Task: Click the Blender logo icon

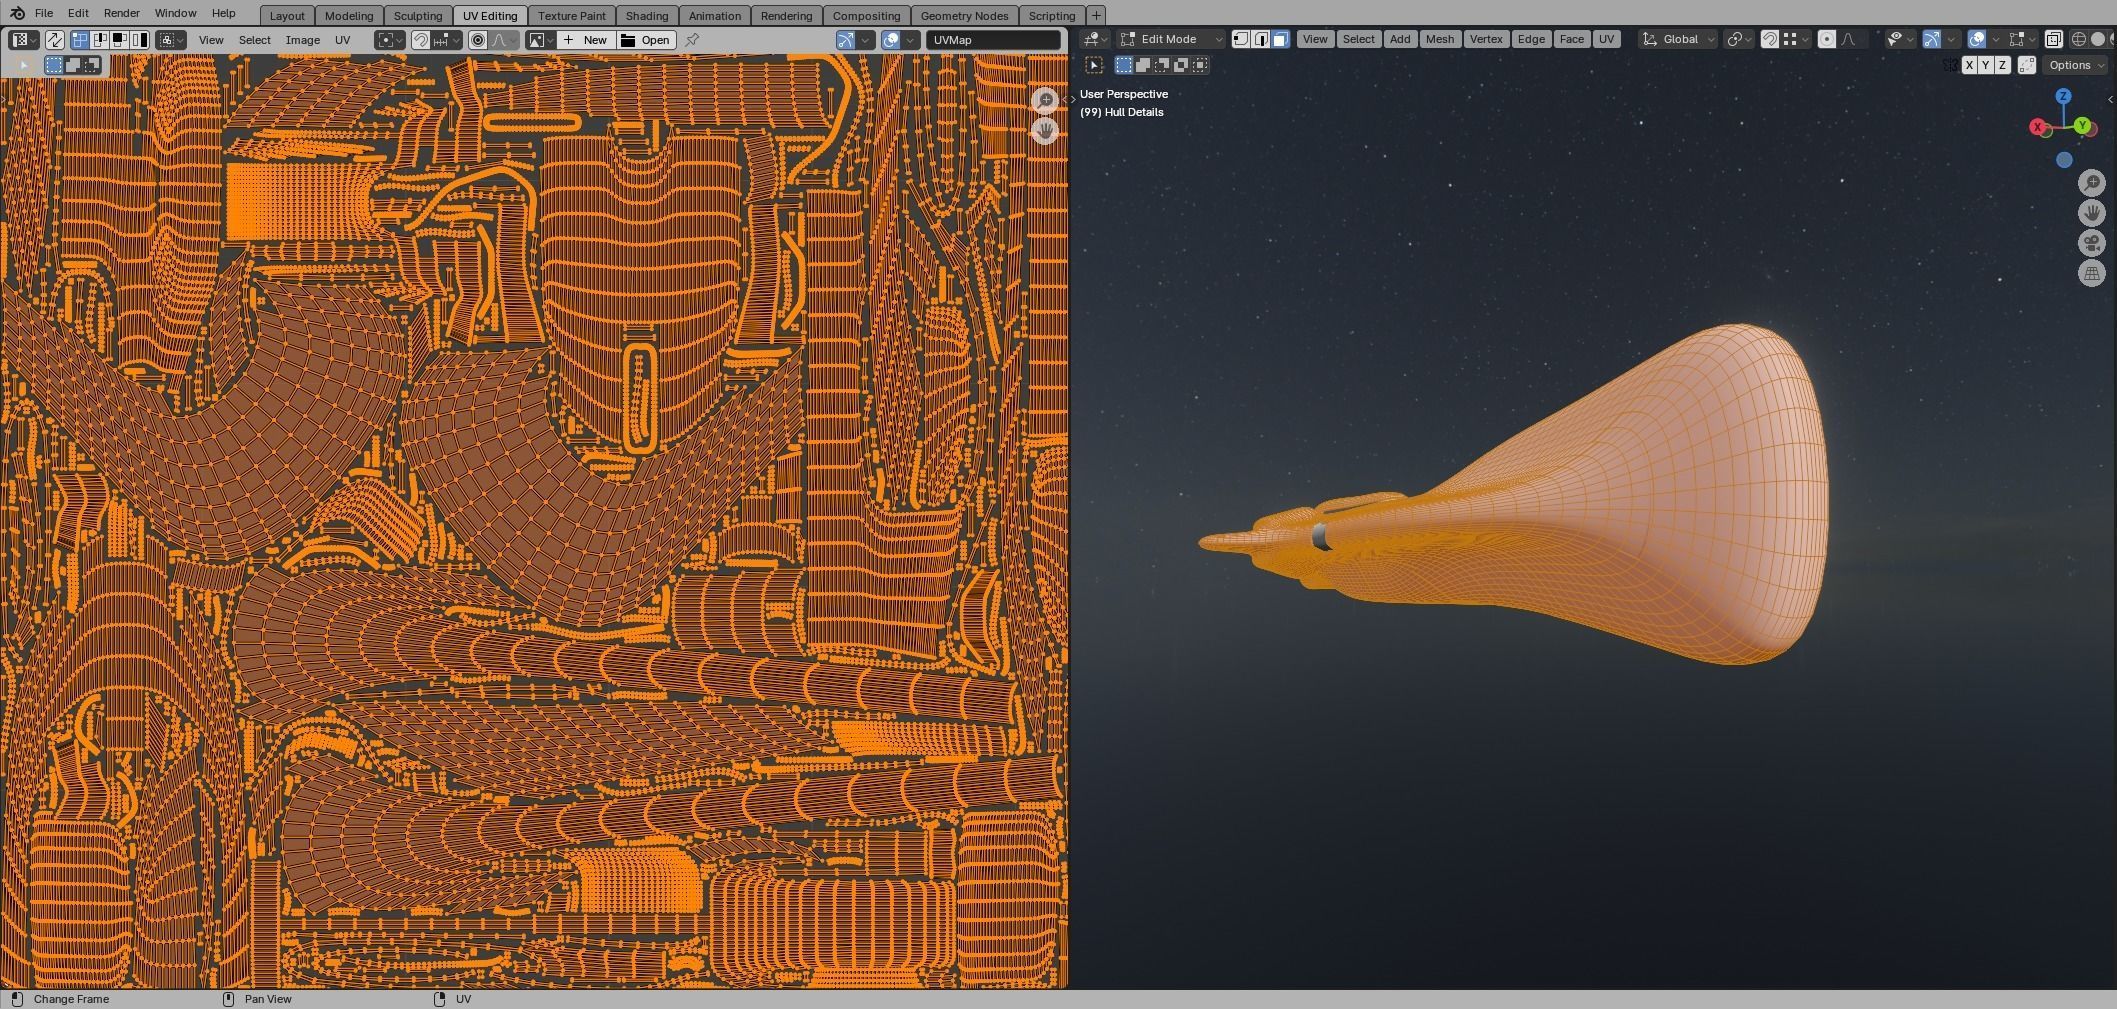Action: [16, 13]
